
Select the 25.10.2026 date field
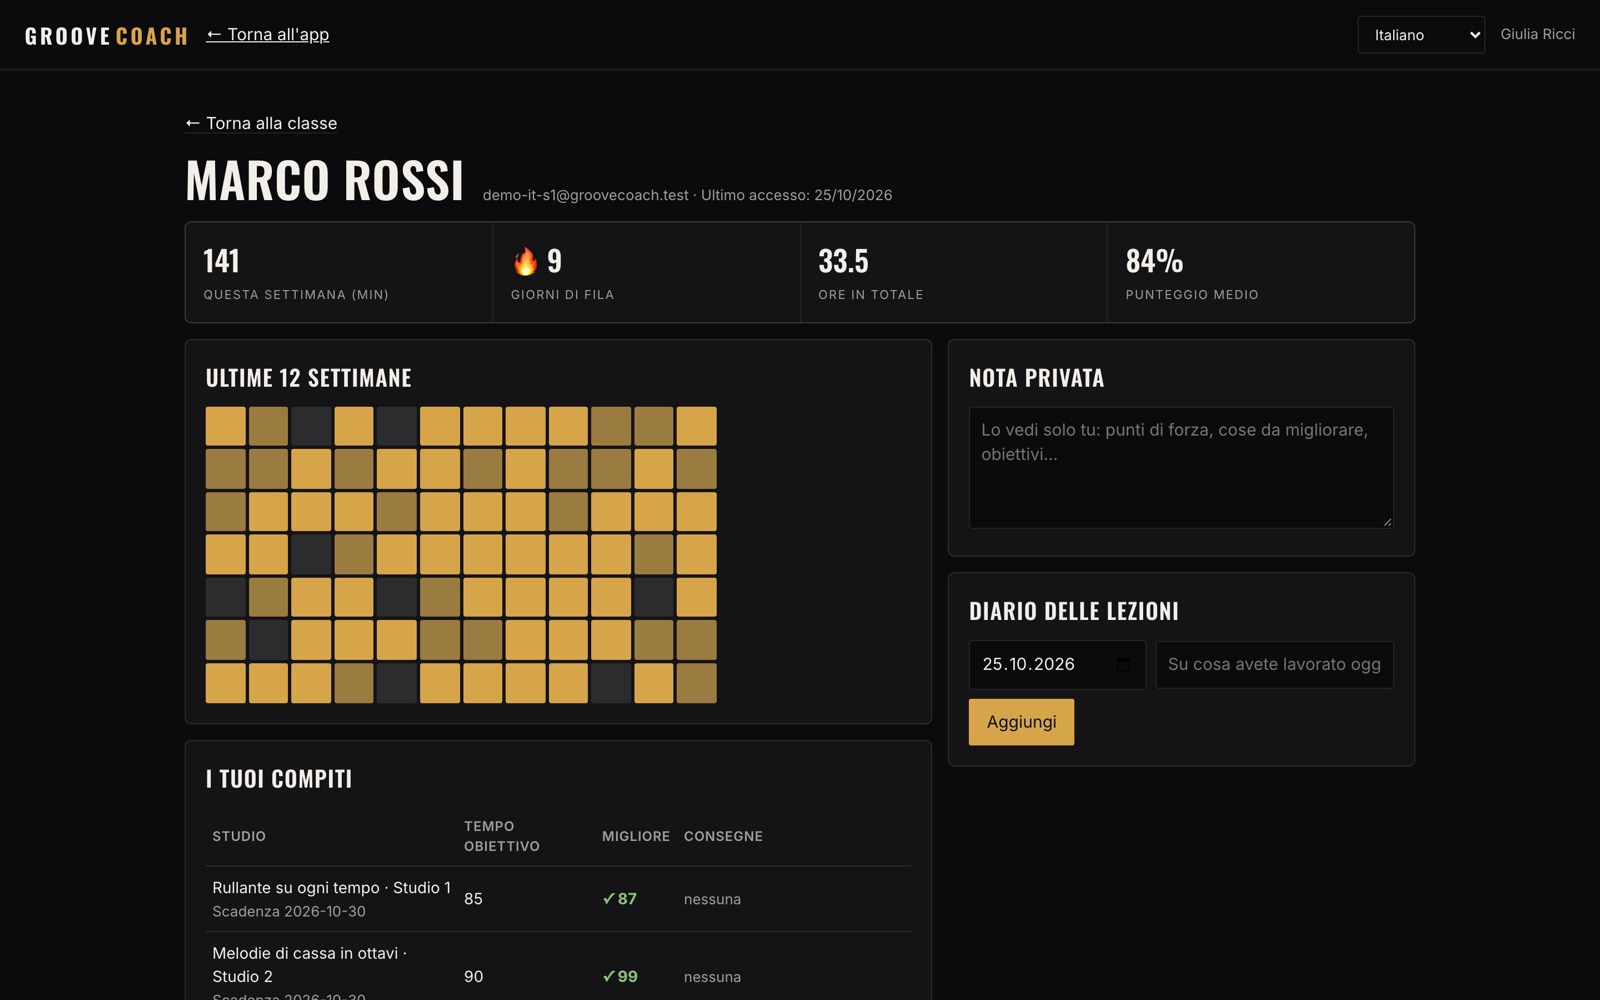pyautogui.click(x=1057, y=665)
